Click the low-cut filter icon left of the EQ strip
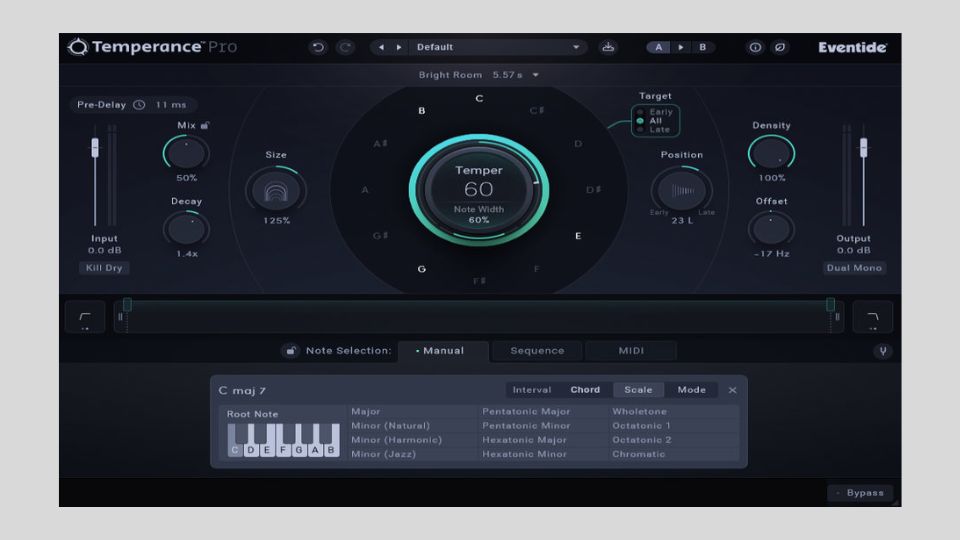This screenshot has height=540, width=960. click(85, 317)
